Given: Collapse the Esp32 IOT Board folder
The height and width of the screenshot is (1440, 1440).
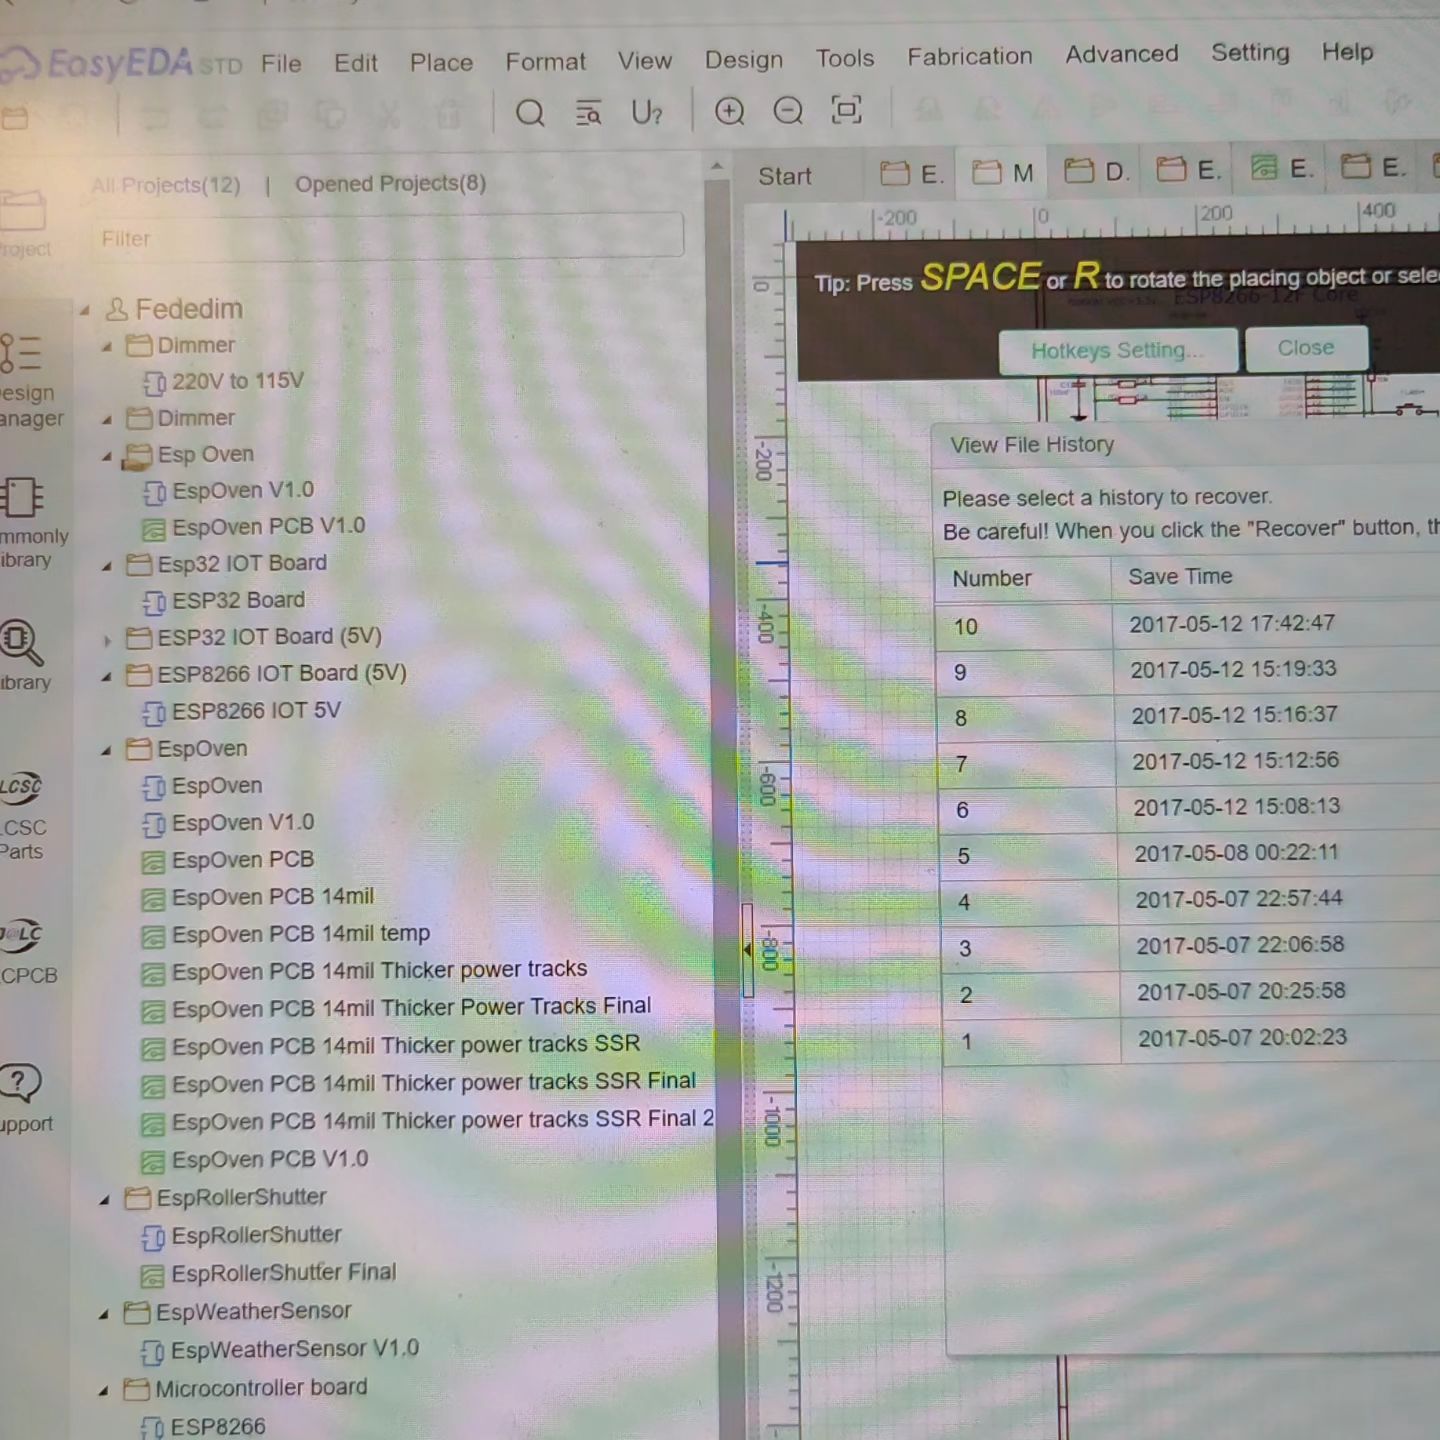Looking at the screenshot, I should (106, 566).
